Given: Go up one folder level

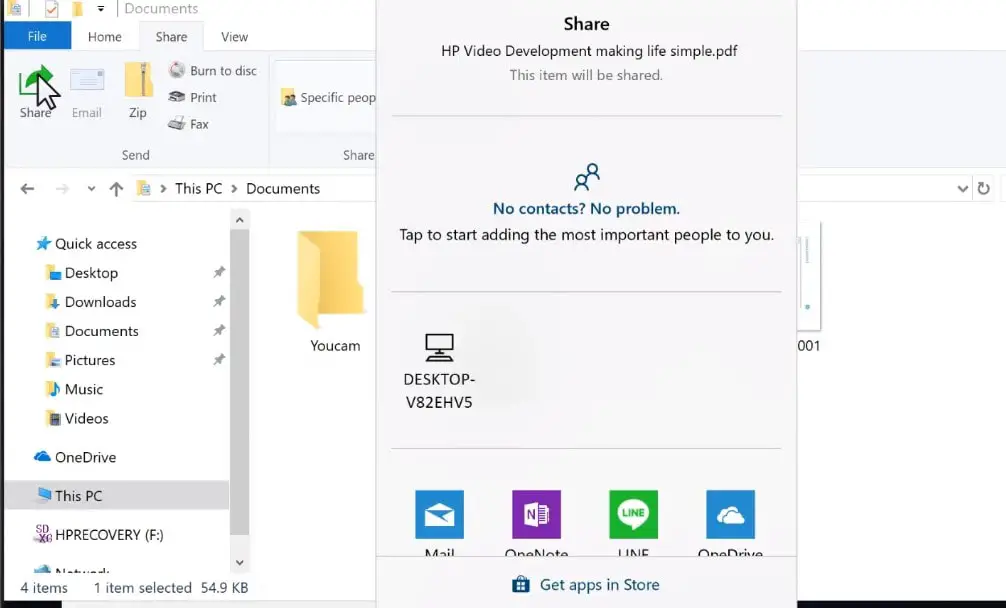Looking at the screenshot, I should pos(116,189).
